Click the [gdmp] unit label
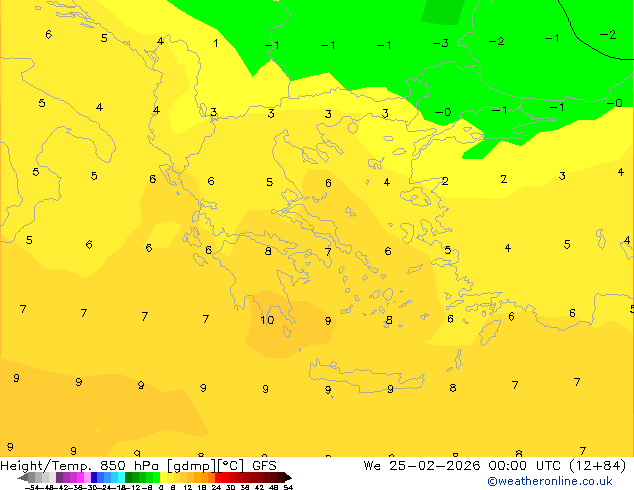This screenshot has width=634, height=490. [192, 466]
